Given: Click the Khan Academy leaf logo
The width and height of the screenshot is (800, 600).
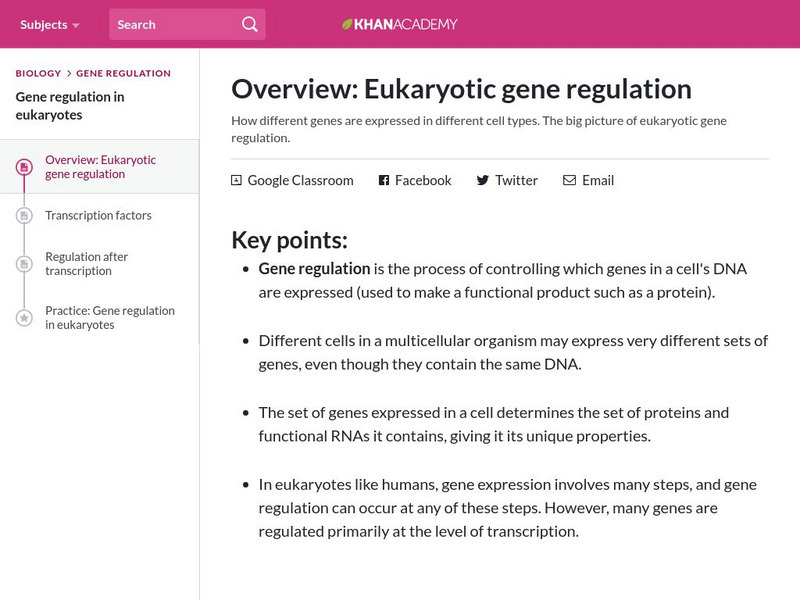Looking at the screenshot, I should [x=348, y=24].
